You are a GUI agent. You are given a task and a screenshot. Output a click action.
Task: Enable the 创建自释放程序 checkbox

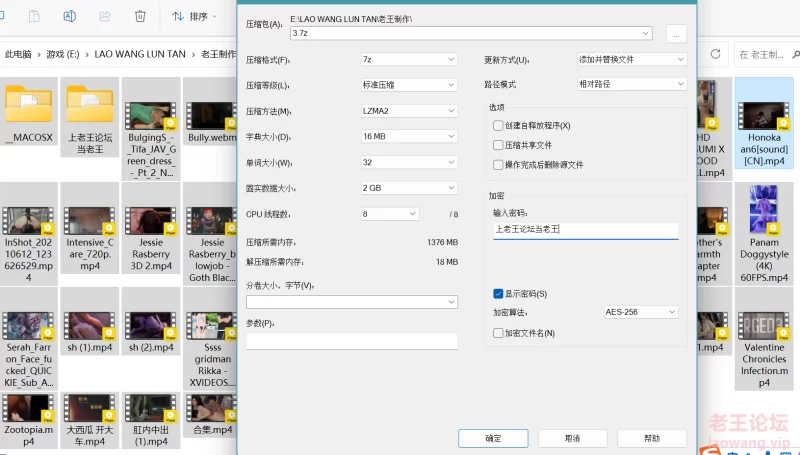498,125
